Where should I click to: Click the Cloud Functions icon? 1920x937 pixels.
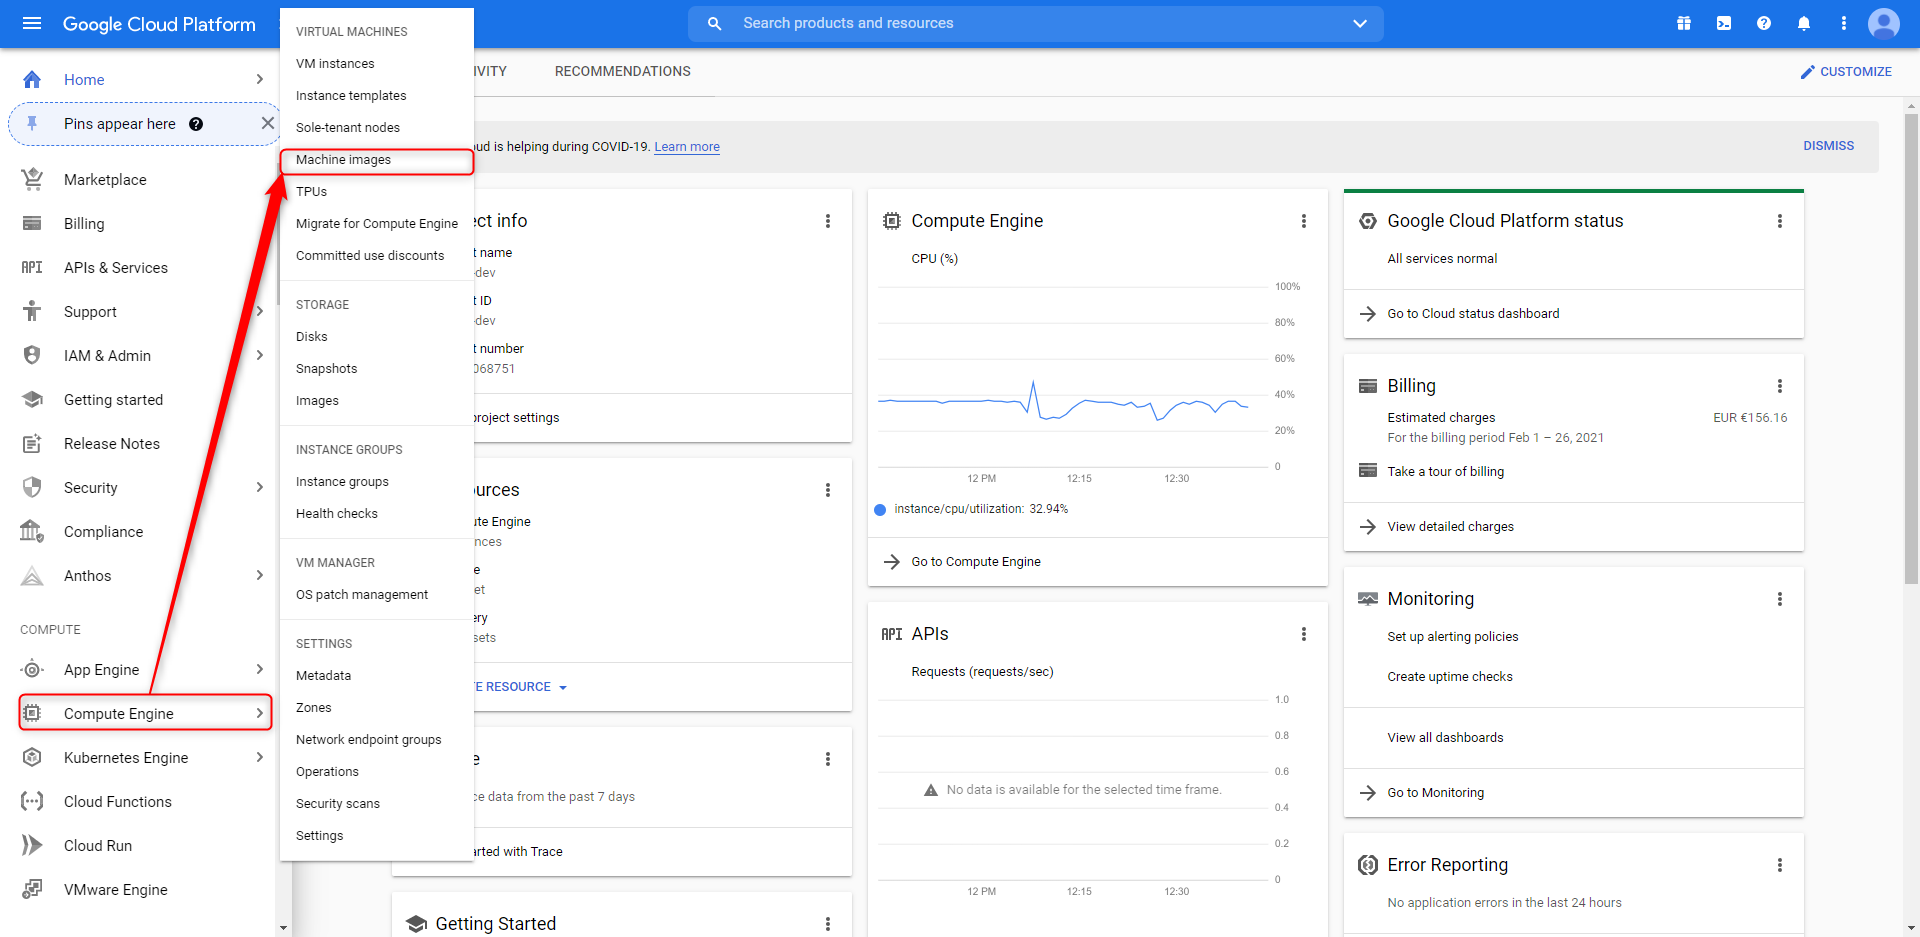click(32, 801)
